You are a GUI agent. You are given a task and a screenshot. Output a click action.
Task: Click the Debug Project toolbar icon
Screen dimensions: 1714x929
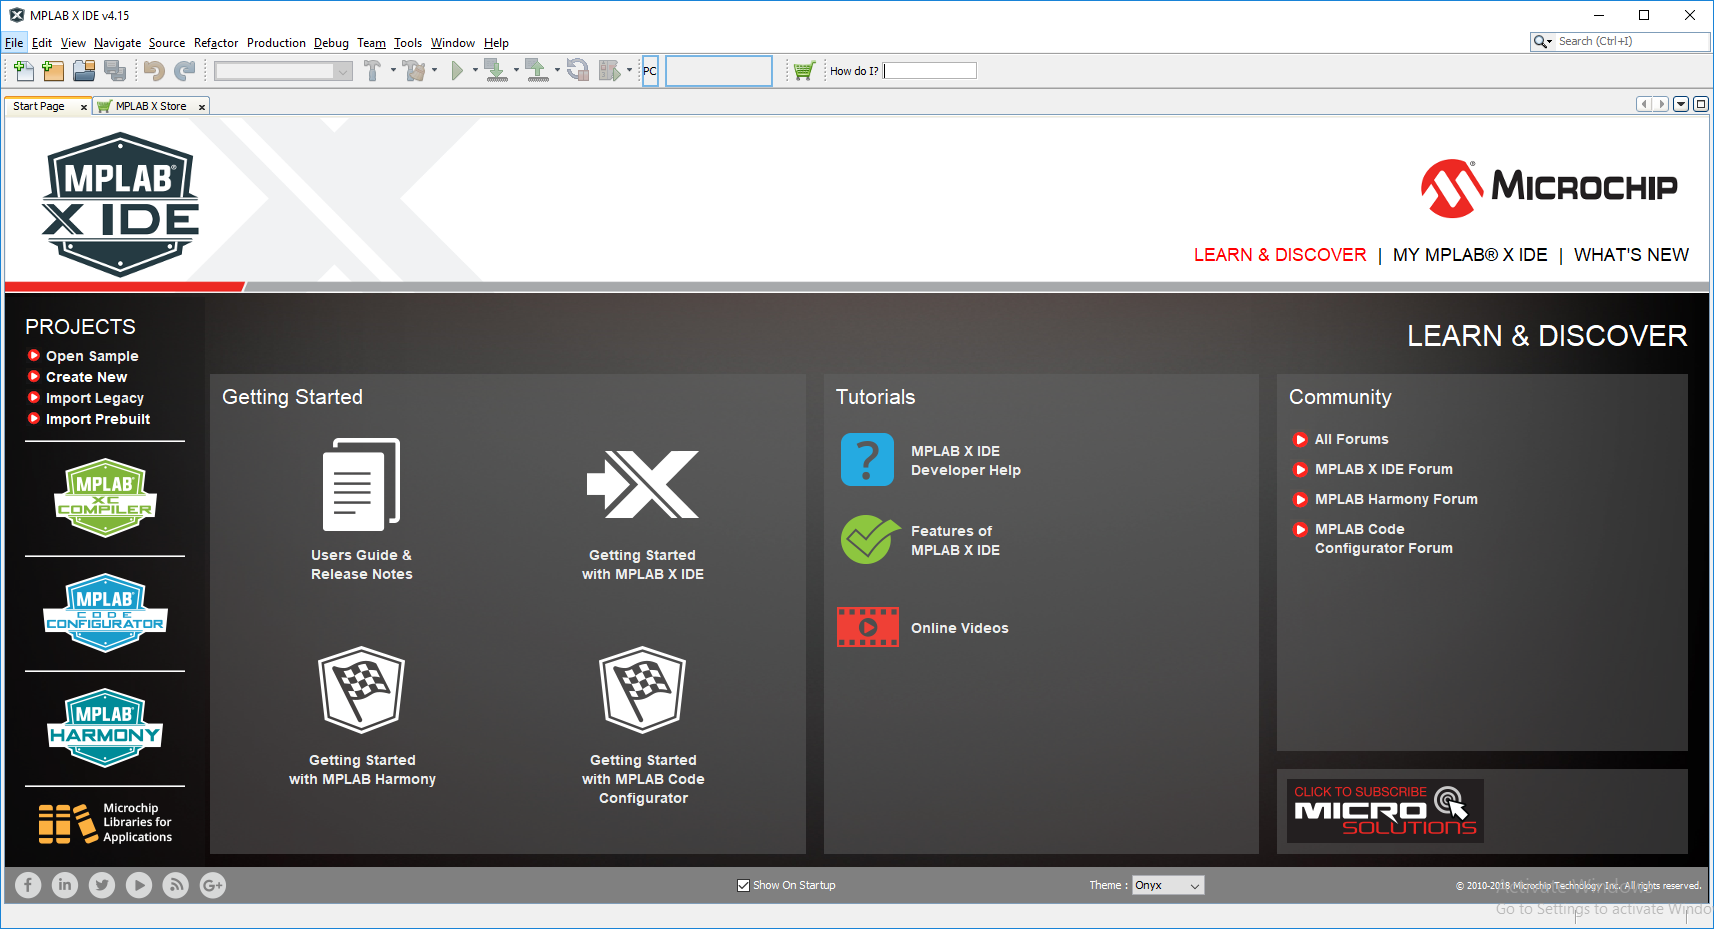click(609, 70)
